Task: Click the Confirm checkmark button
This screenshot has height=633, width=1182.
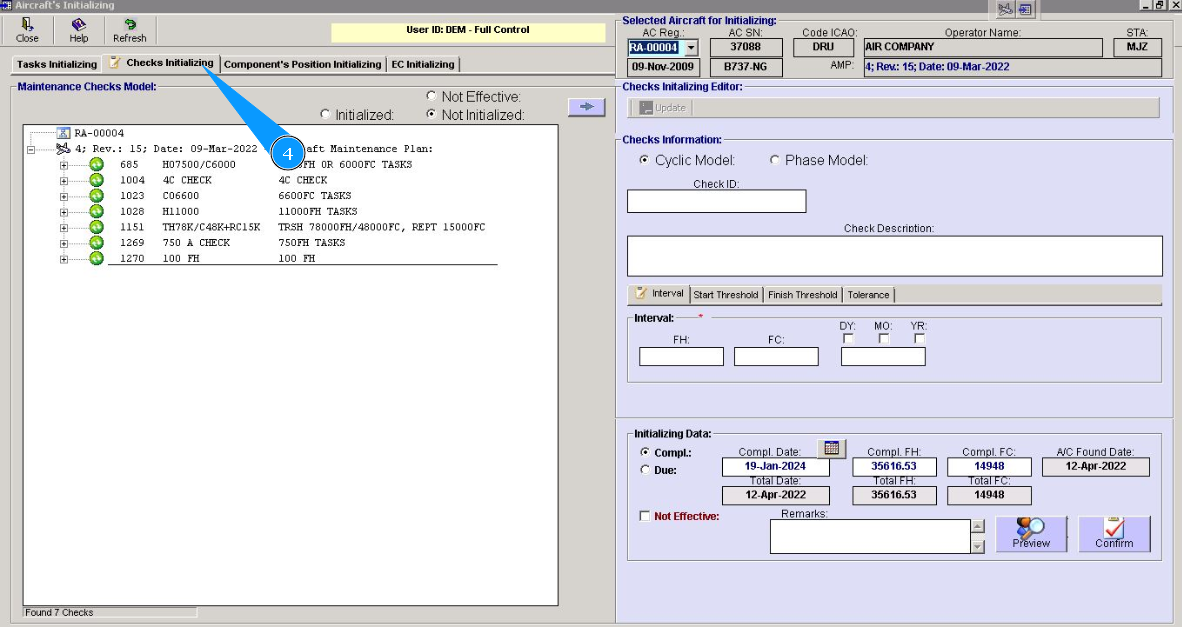Action: (1114, 533)
